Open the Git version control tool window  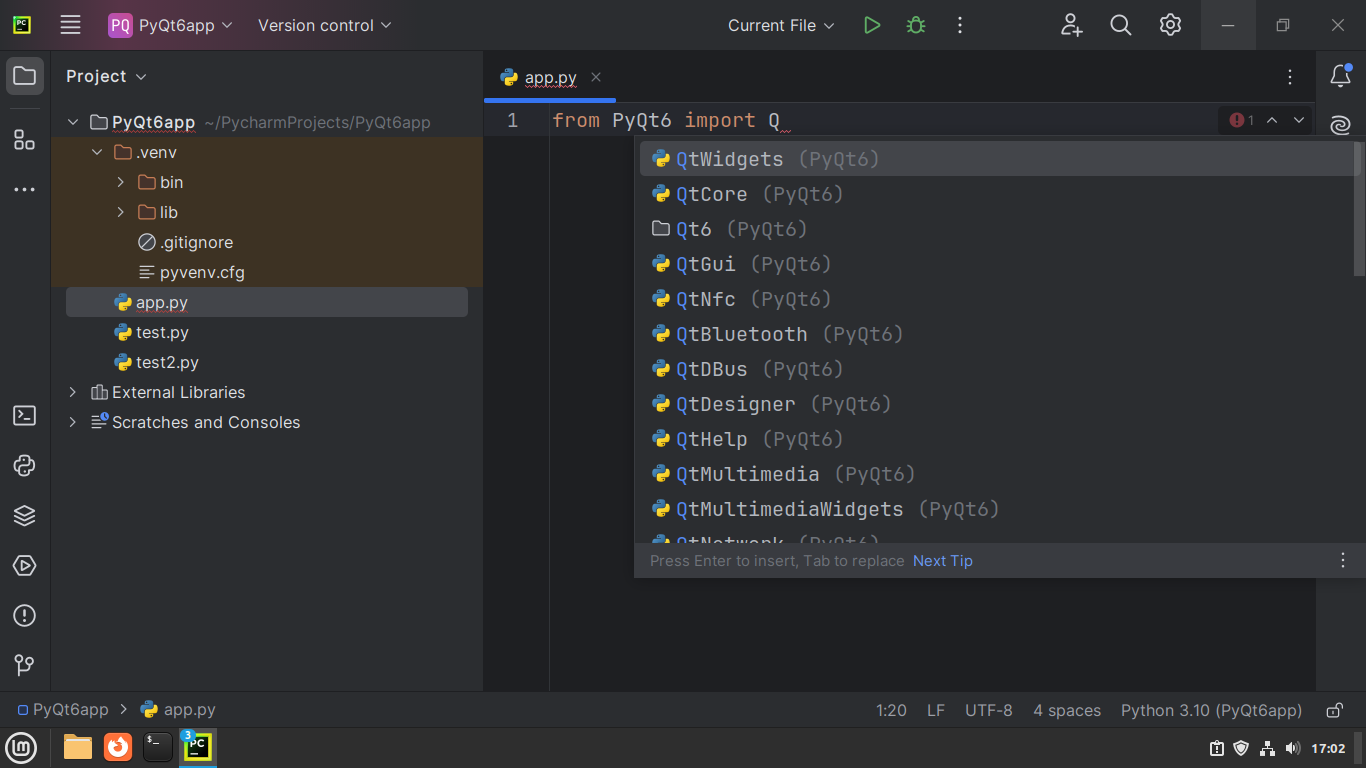[25, 665]
